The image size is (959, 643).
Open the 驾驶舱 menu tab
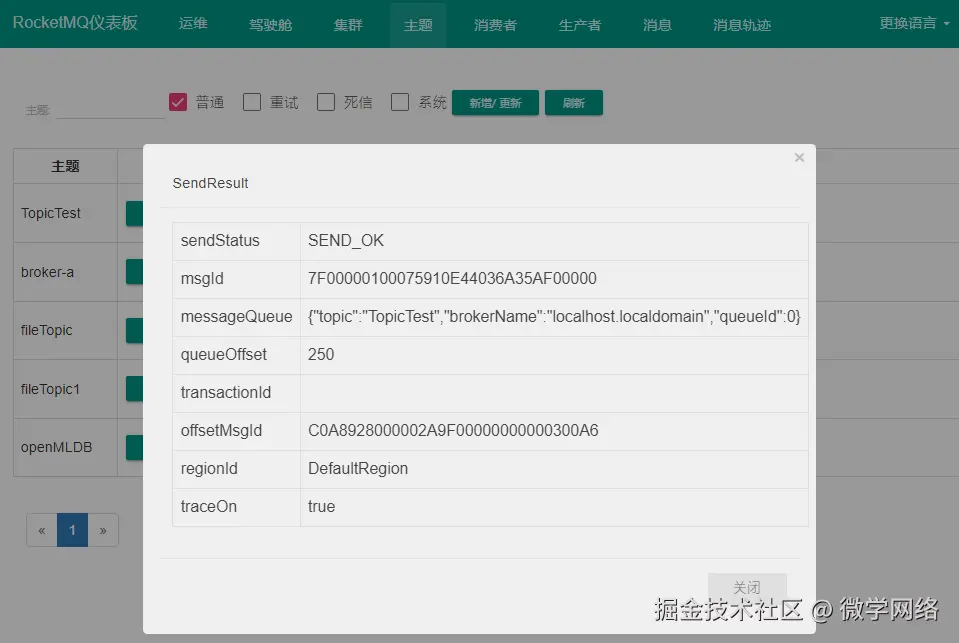pos(270,24)
